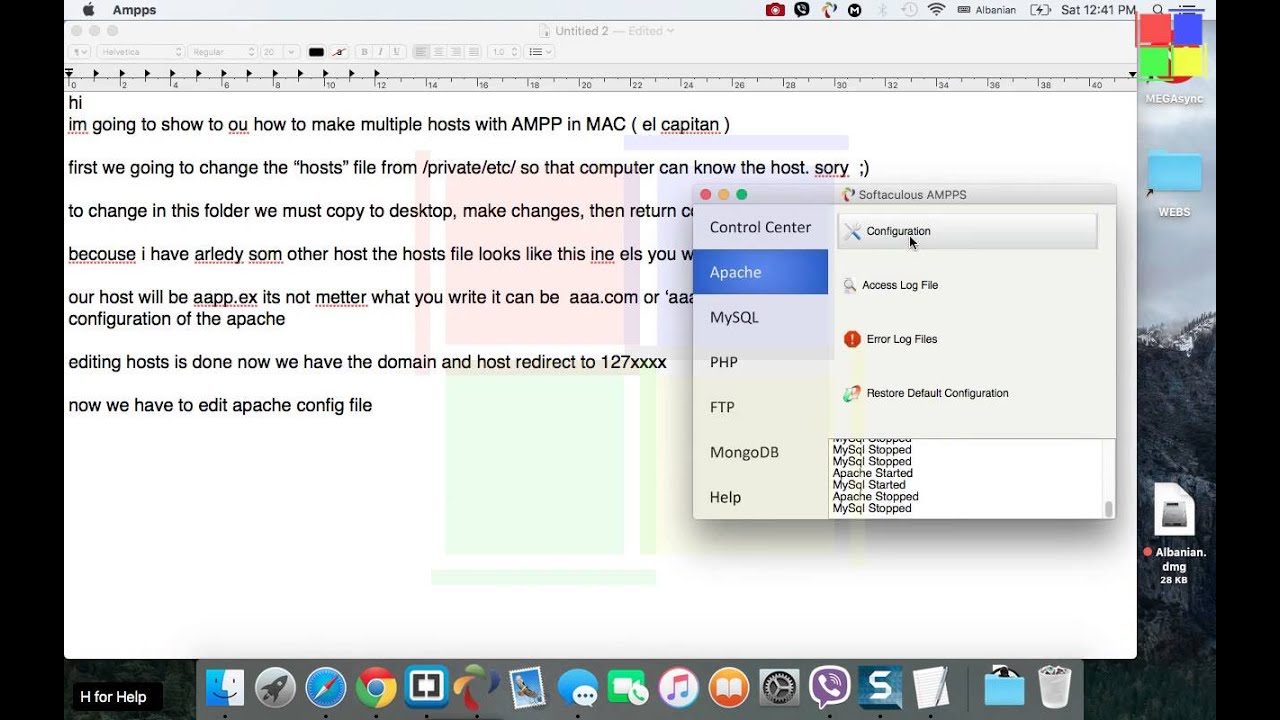Click the battery charging status icon
This screenshot has height=720, width=1280.
(x=1040, y=10)
